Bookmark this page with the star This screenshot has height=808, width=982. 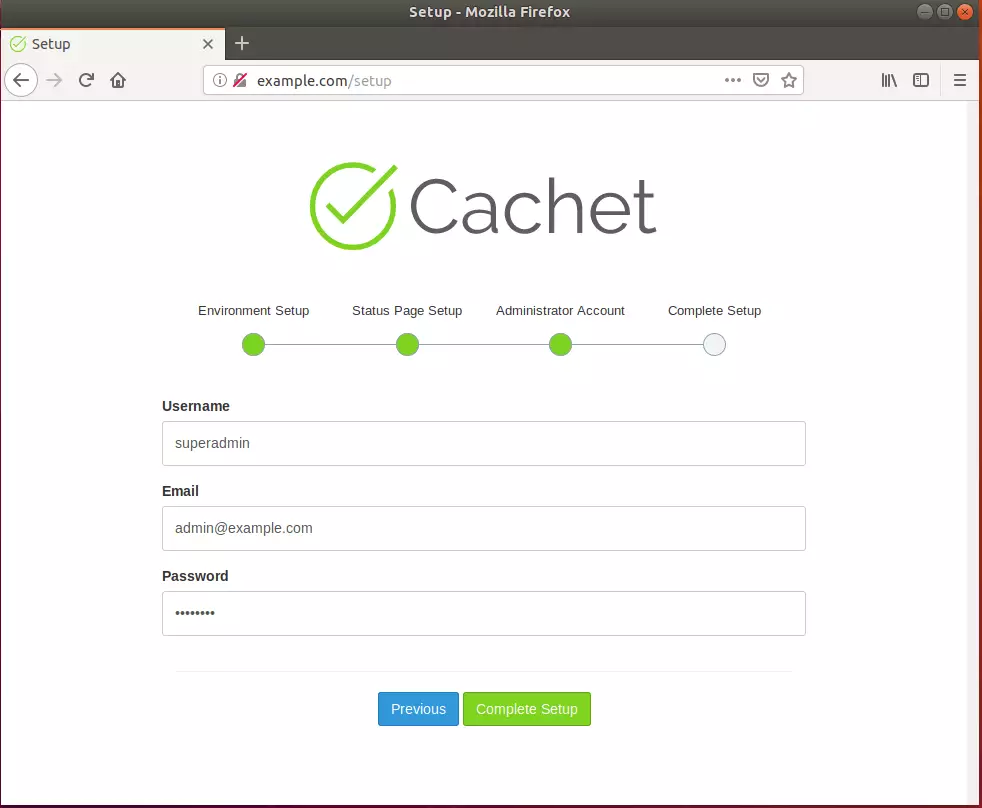click(789, 80)
